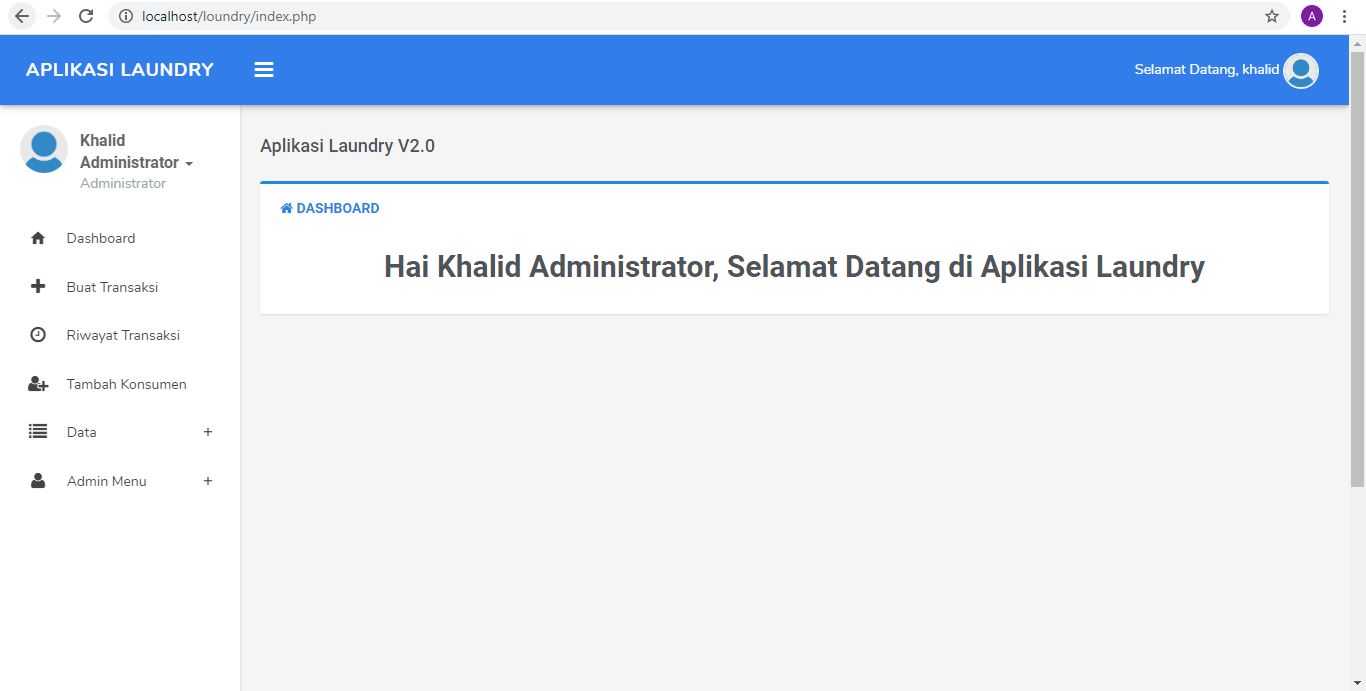Expand the Data submenu plus sign
Viewport: 1366px width, 691px height.
[208, 432]
